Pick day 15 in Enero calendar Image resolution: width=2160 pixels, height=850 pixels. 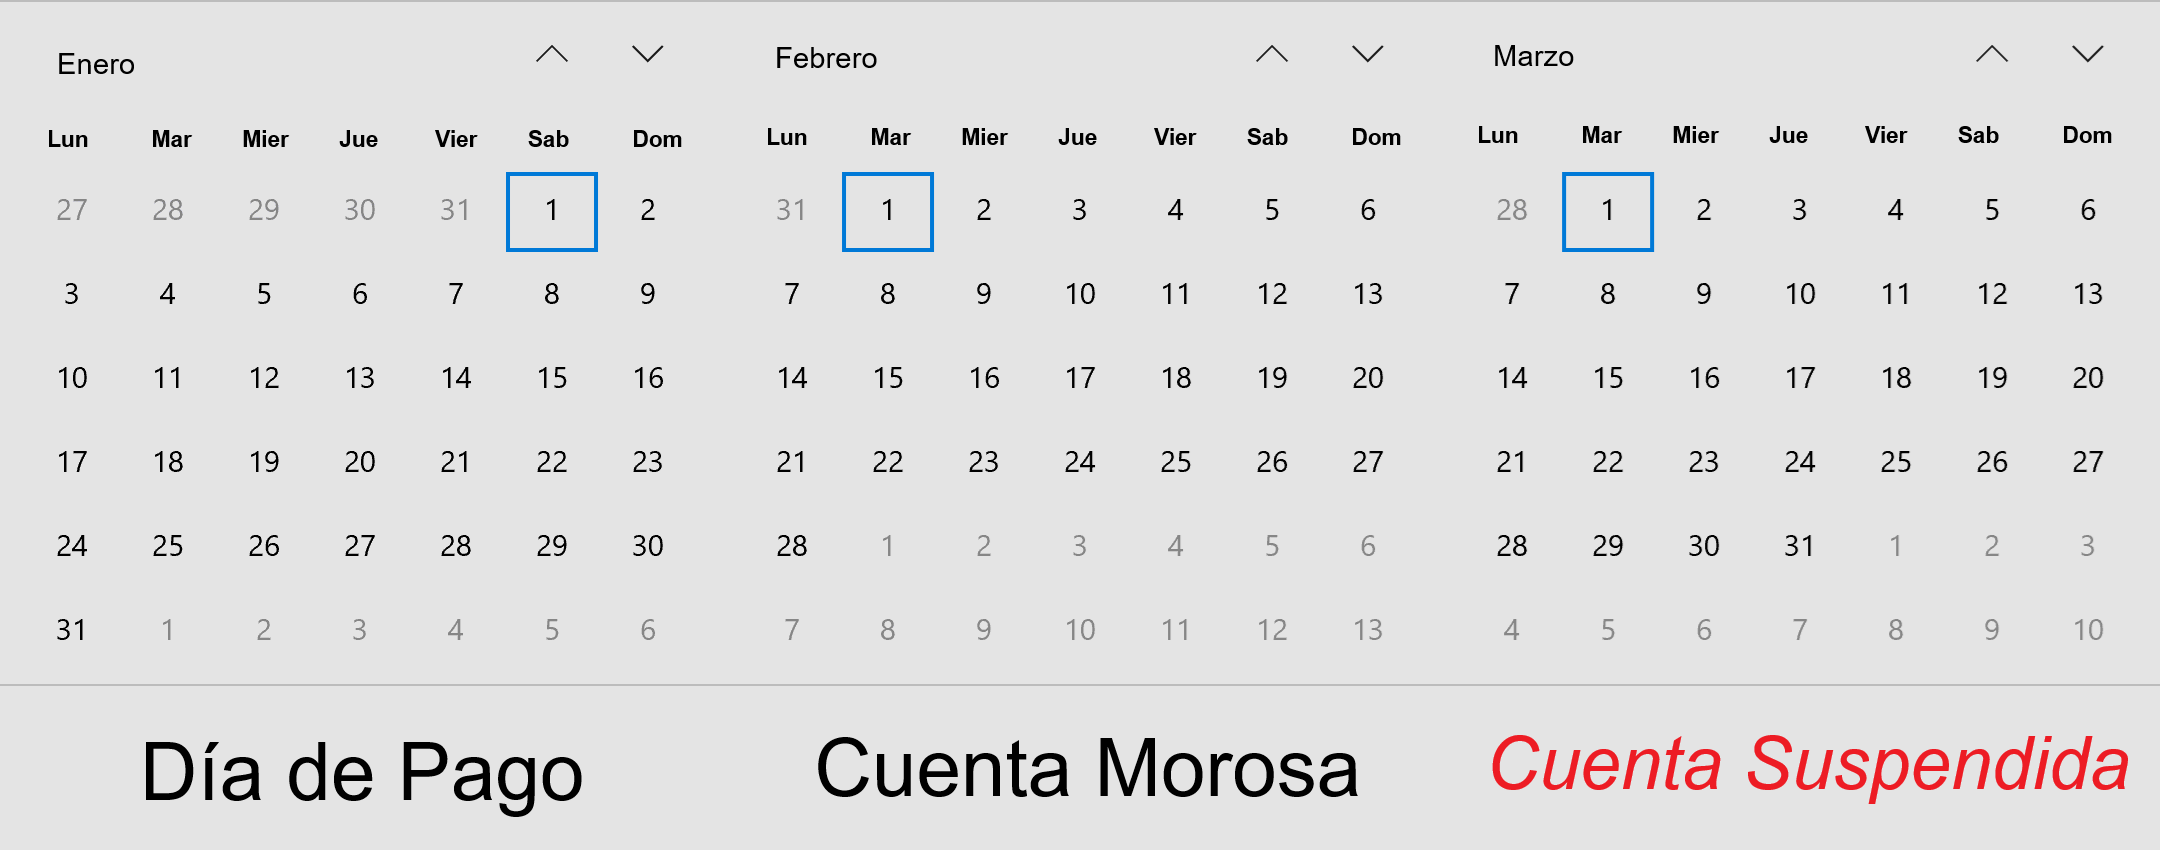pos(552,378)
